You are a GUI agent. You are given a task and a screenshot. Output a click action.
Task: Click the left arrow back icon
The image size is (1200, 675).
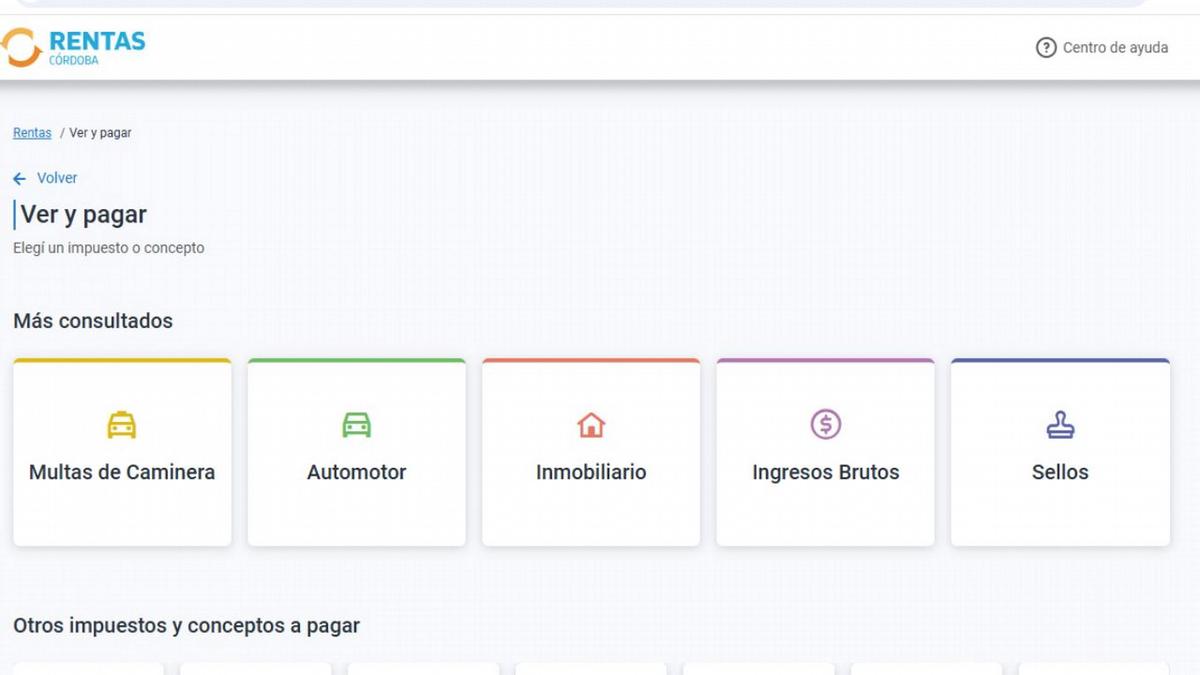19,178
